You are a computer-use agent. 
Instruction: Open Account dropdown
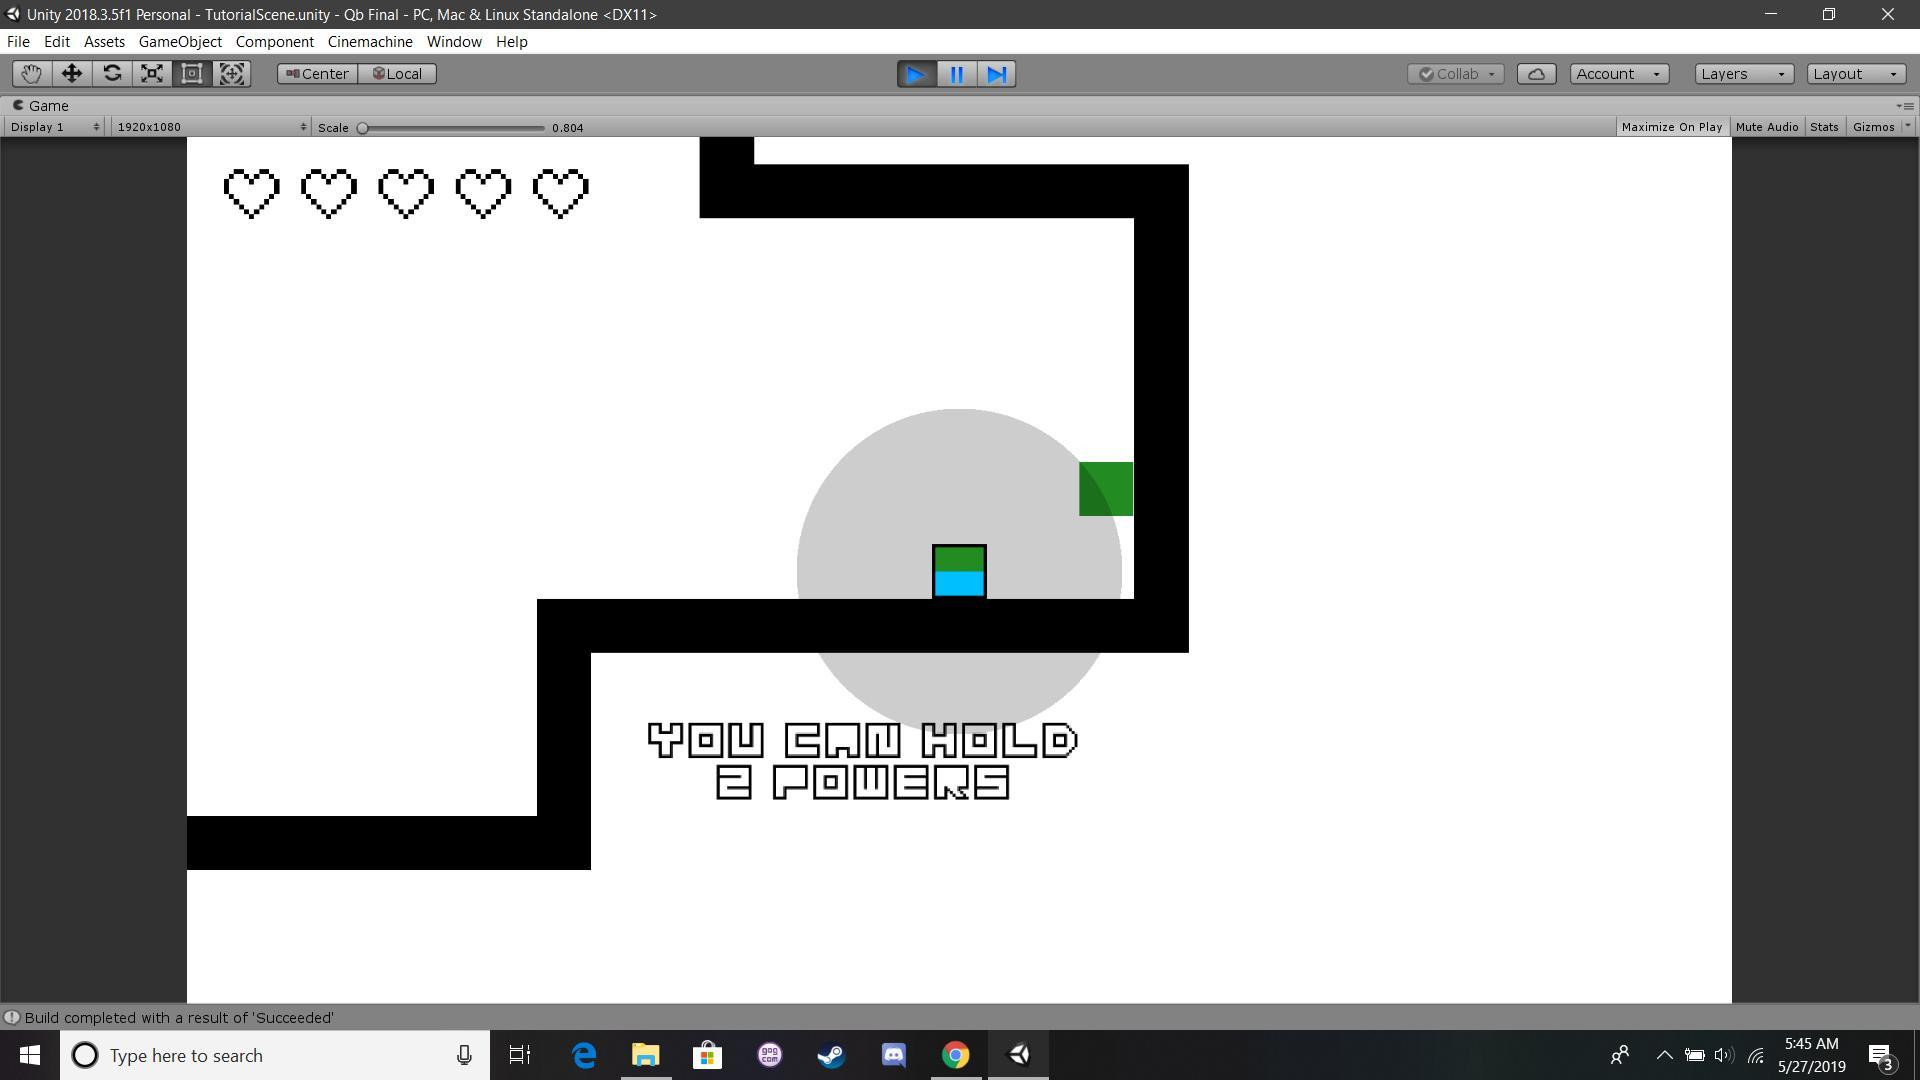click(1619, 74)
